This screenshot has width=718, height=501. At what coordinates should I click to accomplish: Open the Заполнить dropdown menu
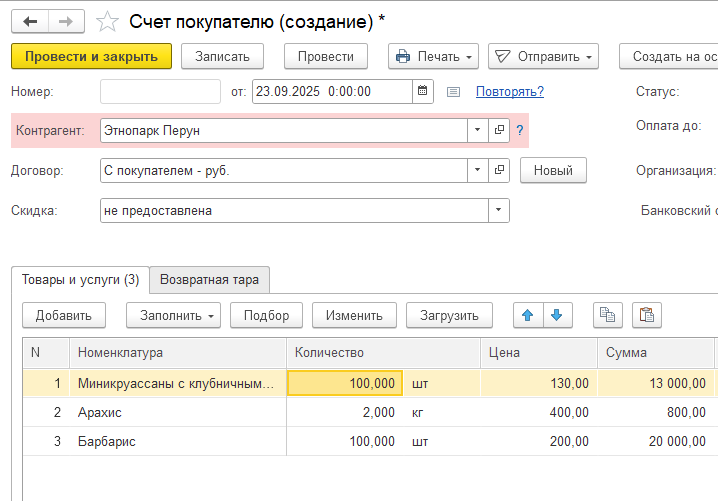[x=173, y=315]
